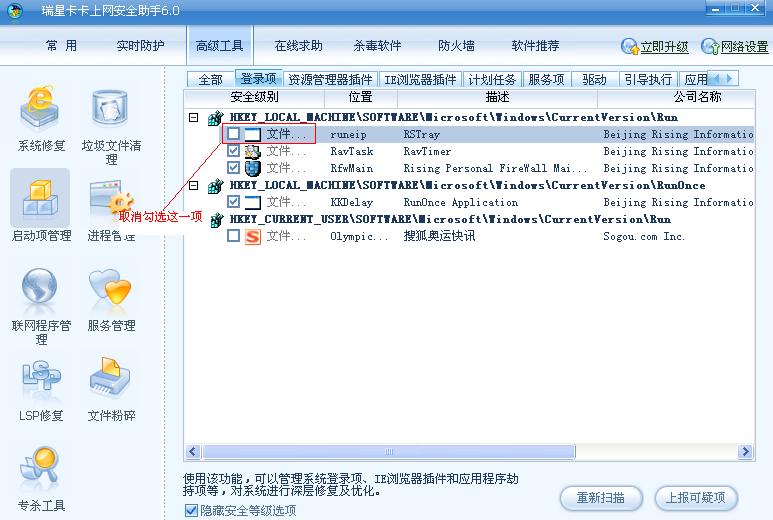Open the 软件推荐 main tab
Image resolution: width=773 pixels, height=520 pixels.
coord(535,46)
